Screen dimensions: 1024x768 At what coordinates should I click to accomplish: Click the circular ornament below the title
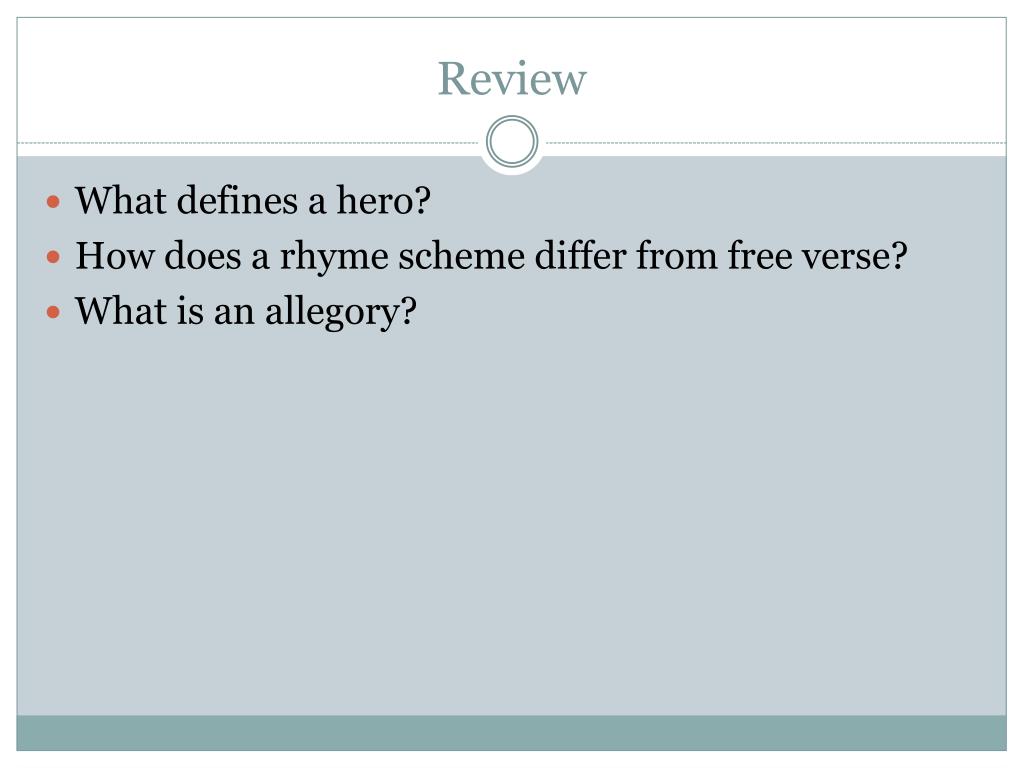512,142
